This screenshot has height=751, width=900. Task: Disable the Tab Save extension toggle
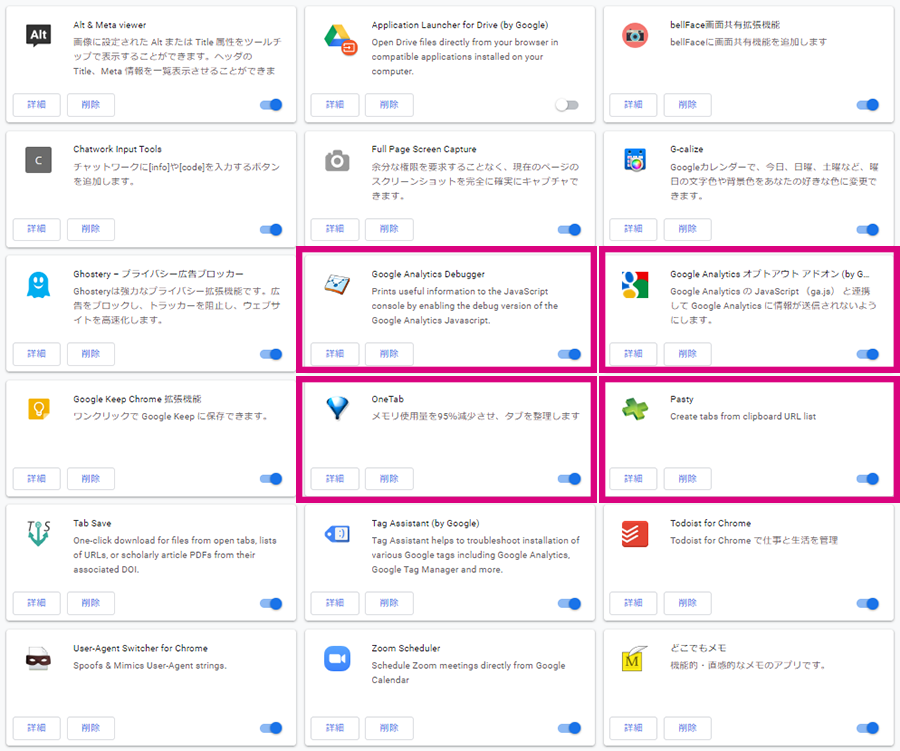pyautogui.click(x=271, y=603)
